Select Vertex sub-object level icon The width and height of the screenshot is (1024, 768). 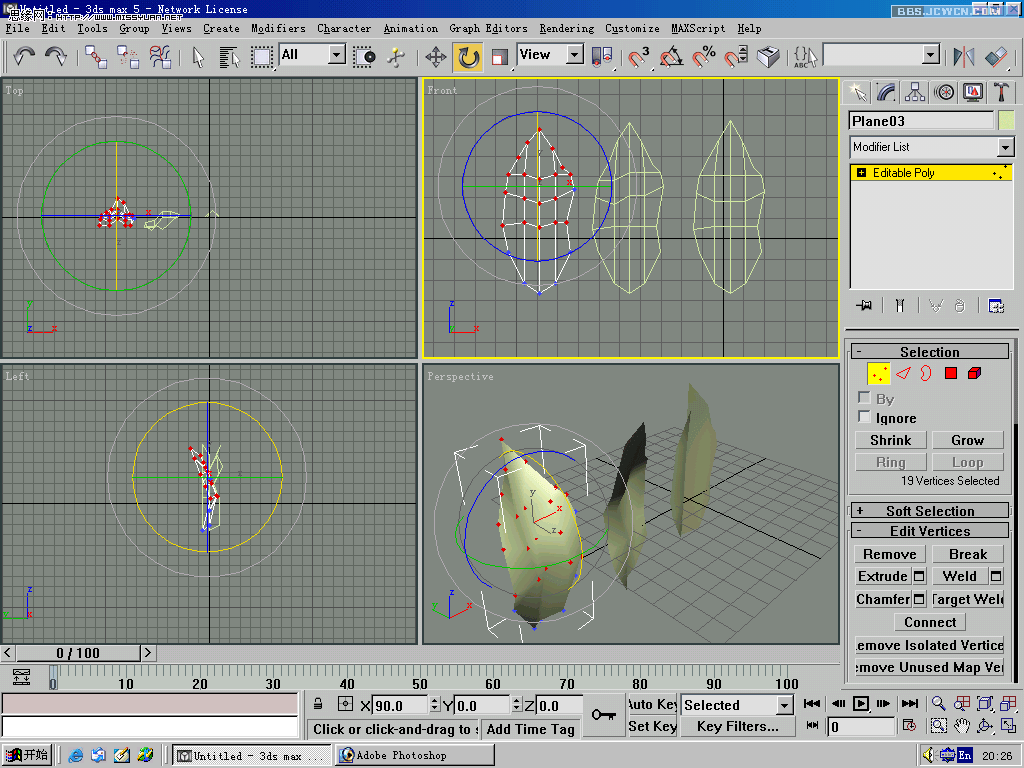[879, 374]
